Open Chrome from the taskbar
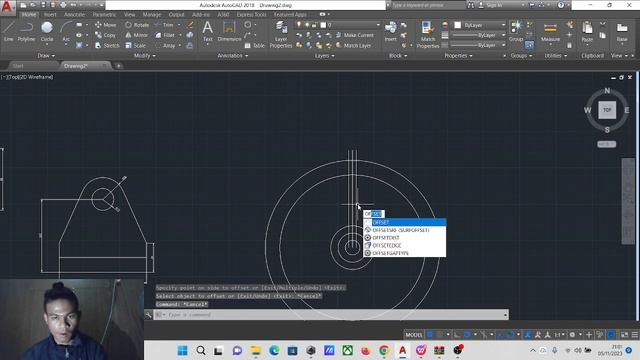The height and width of the screenshot is (360, 640). [384, 350]
